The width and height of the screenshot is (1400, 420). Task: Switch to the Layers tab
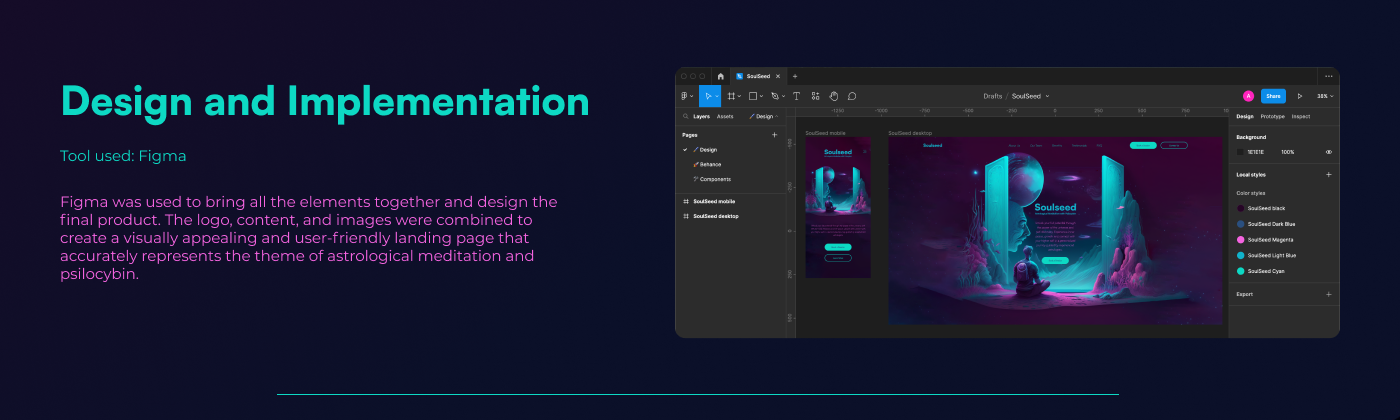point(701,116)
